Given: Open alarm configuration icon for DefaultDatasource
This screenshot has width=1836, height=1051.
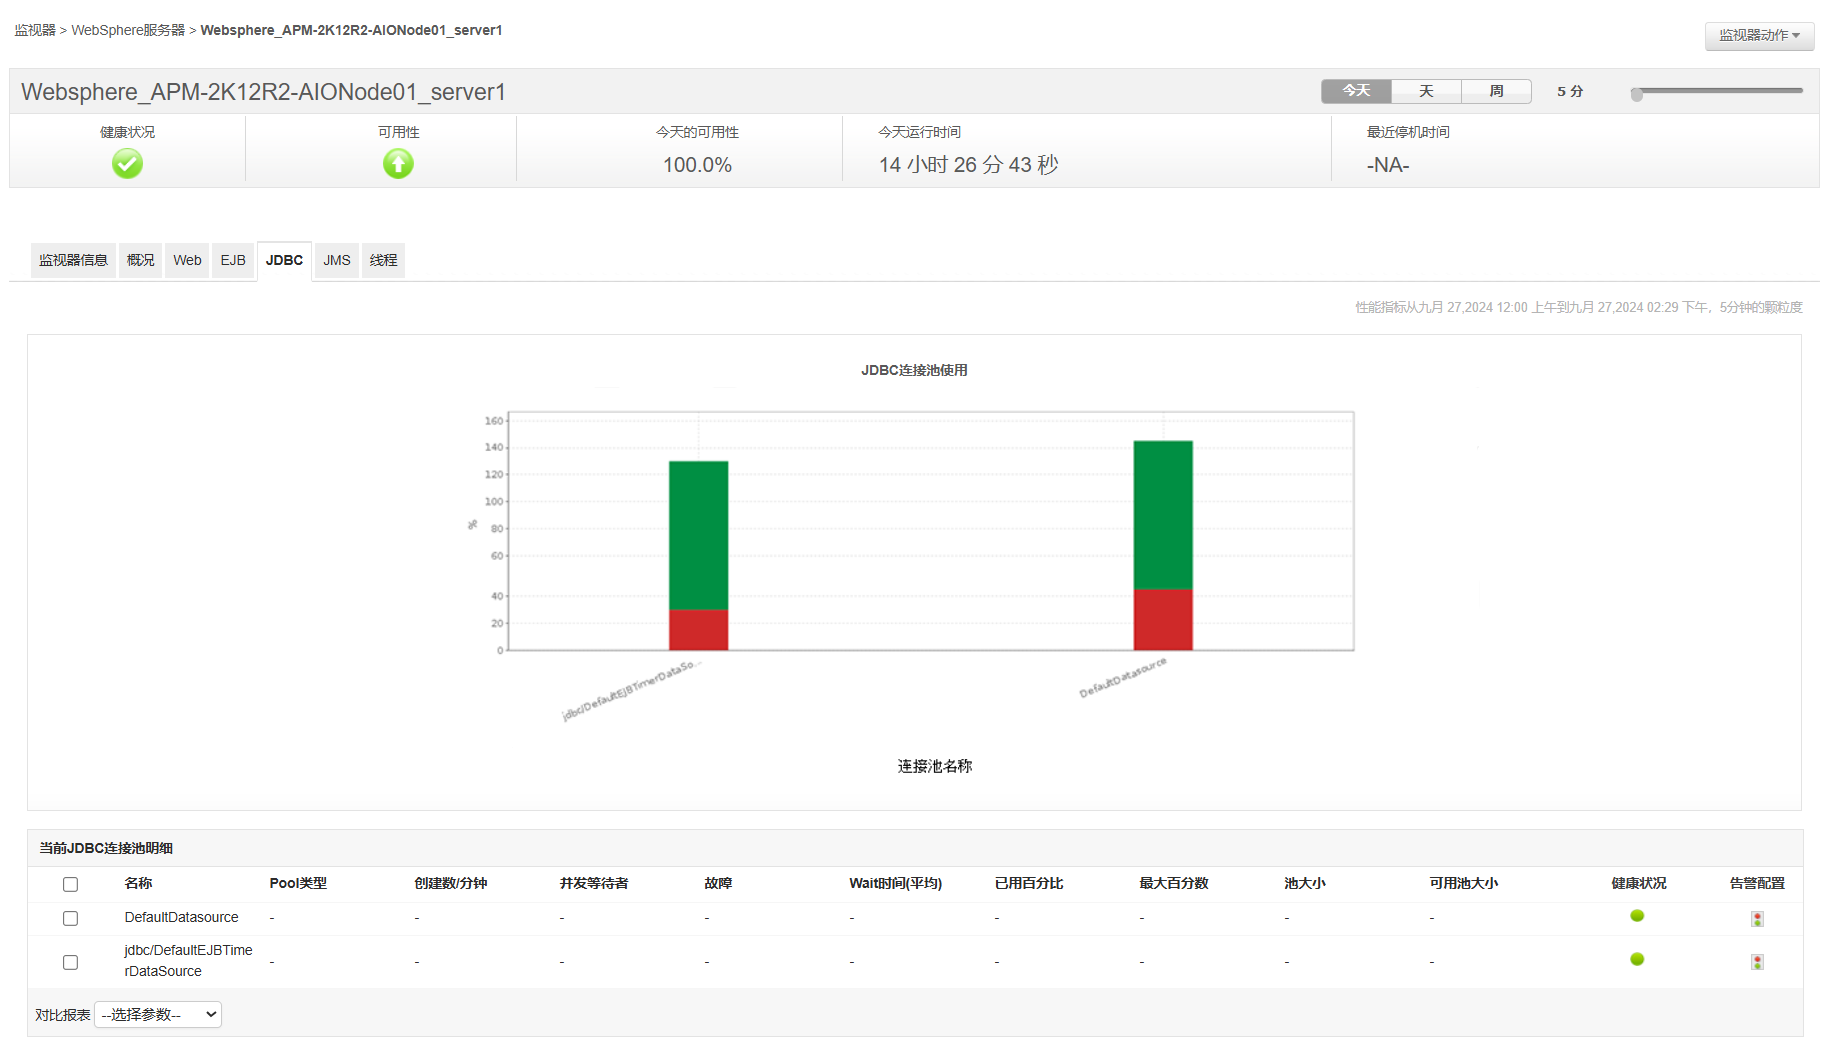Looking at the screenshot, I should 1757,919.
